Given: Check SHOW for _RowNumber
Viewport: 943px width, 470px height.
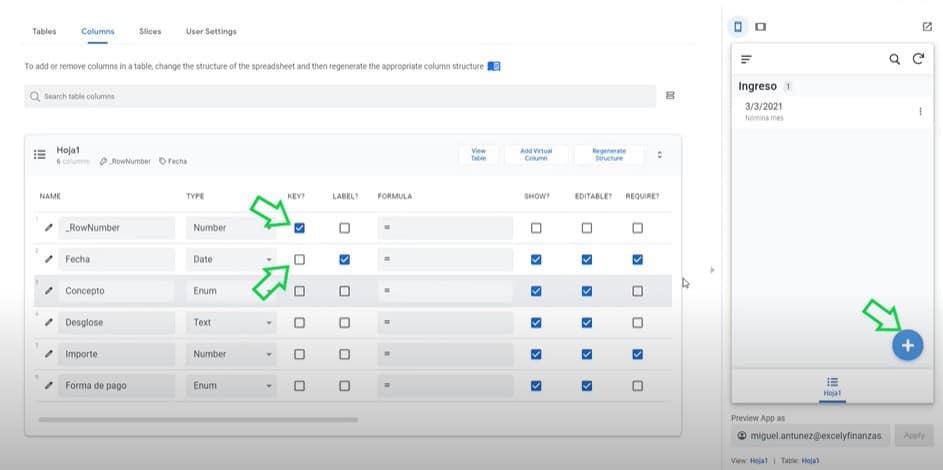Looking at the screenshot, I should (x=536, y=228).
